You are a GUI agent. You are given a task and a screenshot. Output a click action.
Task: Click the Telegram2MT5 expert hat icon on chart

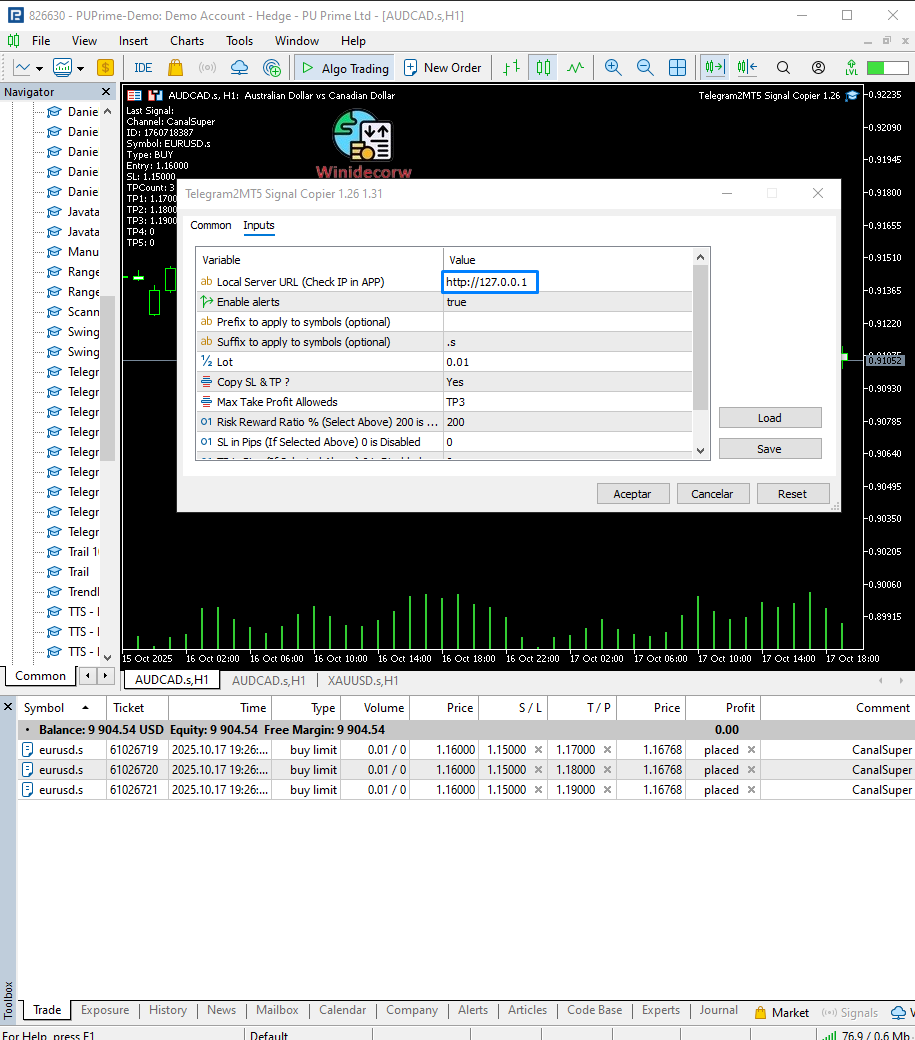(x=853, y=96)
